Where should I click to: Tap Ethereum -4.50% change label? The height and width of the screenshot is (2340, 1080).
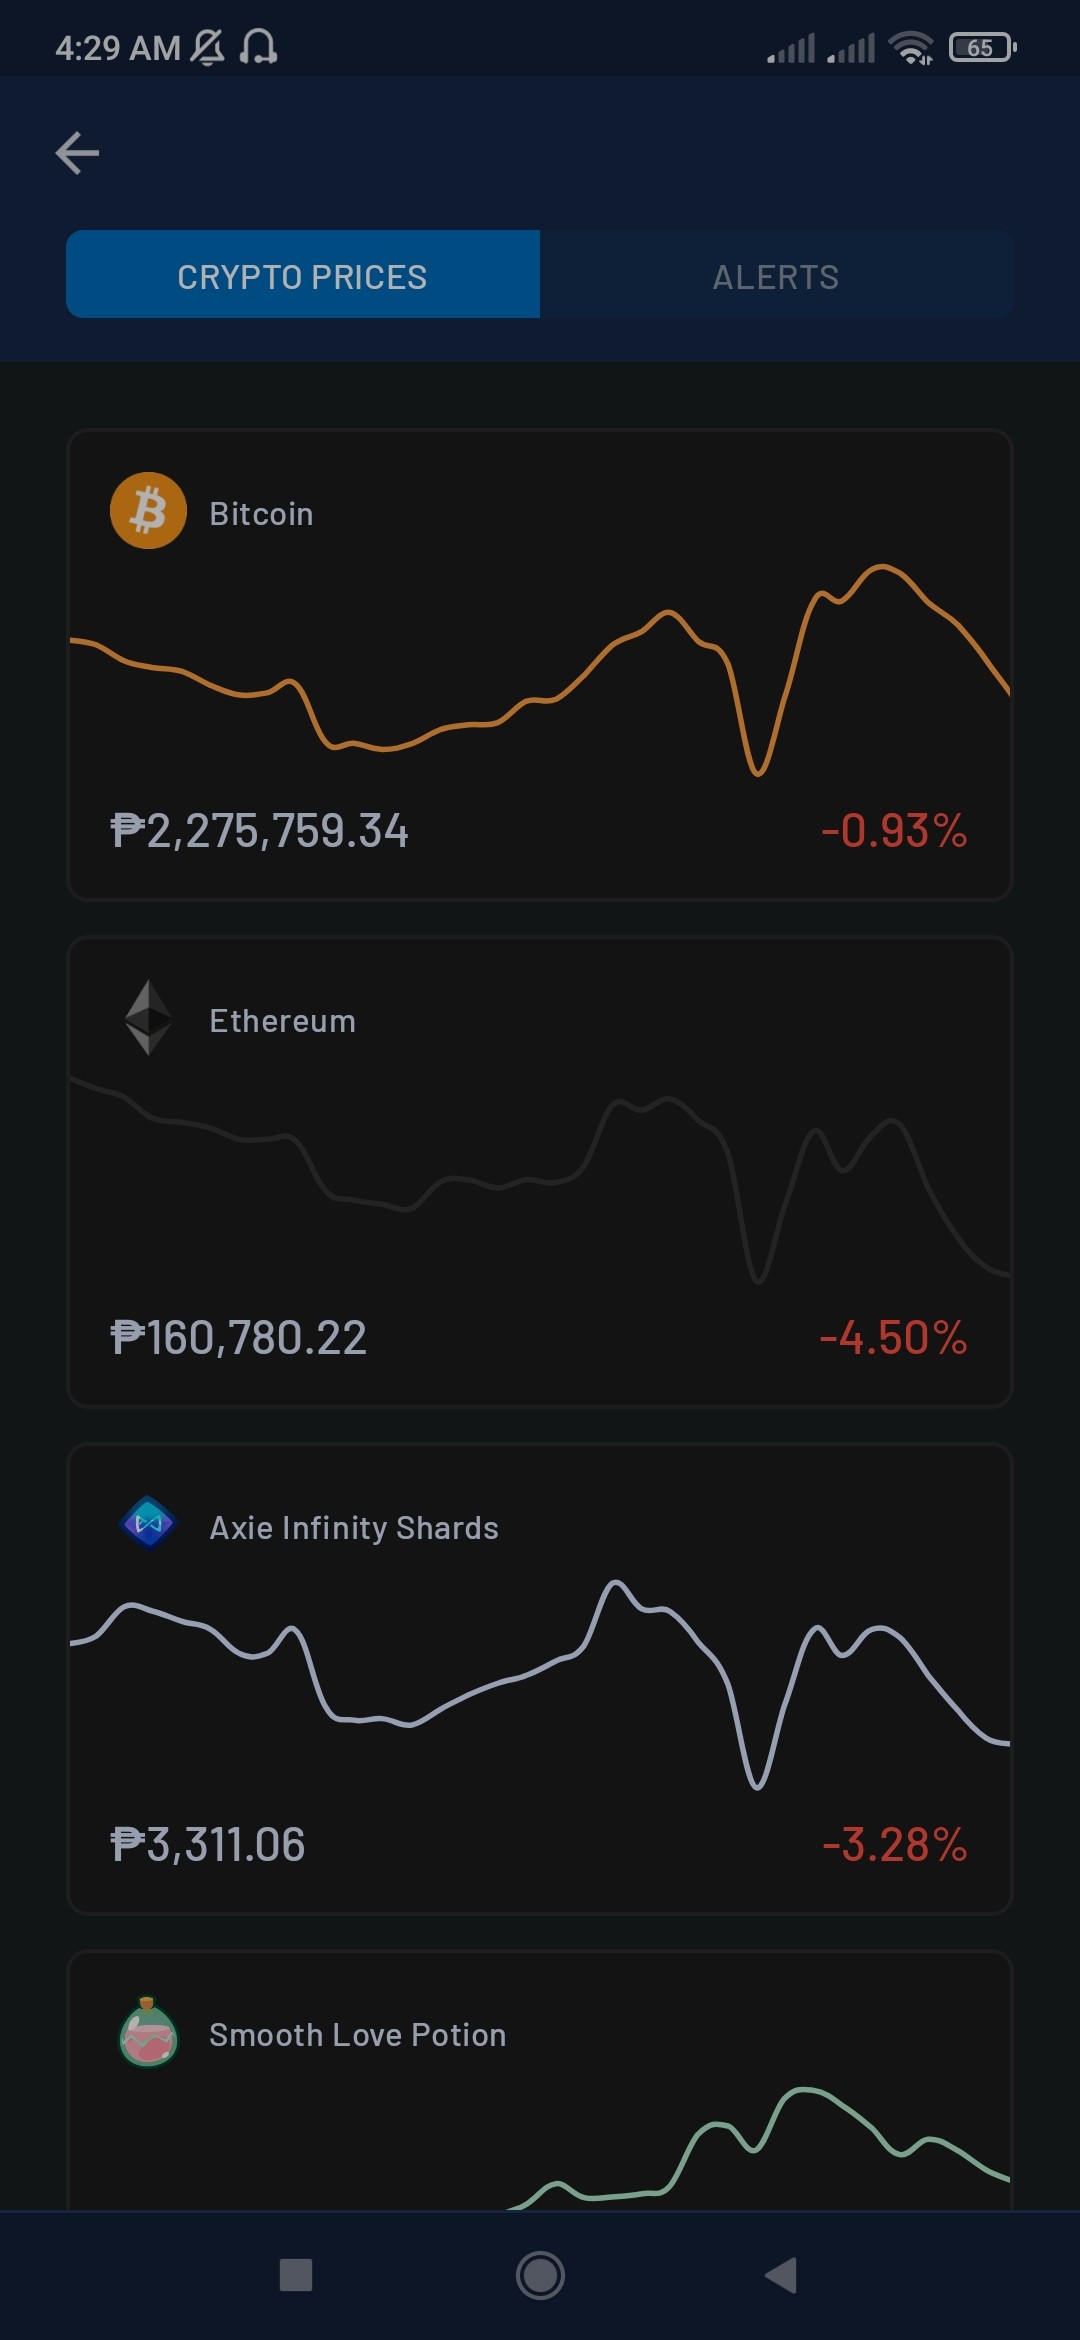893,1338
